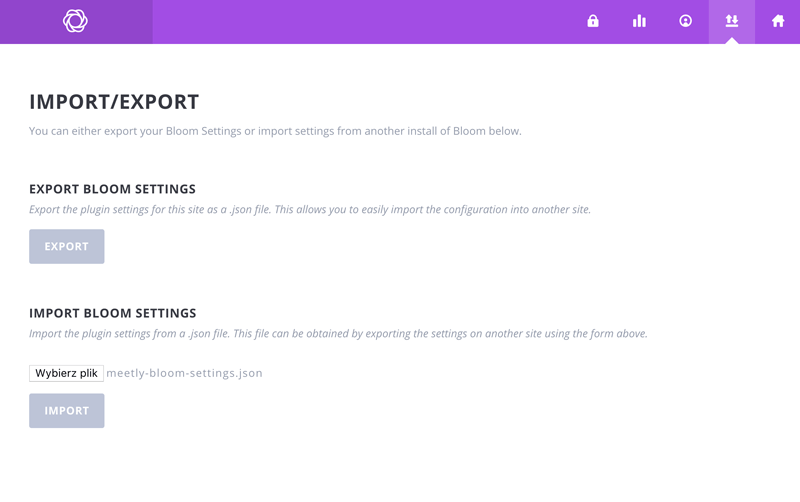Image resolution: width=800 pixels, height=502 pixels.
Task: Click the Import Bloom Settings heading
Action: pyautogui.click(x=113, y=313)
